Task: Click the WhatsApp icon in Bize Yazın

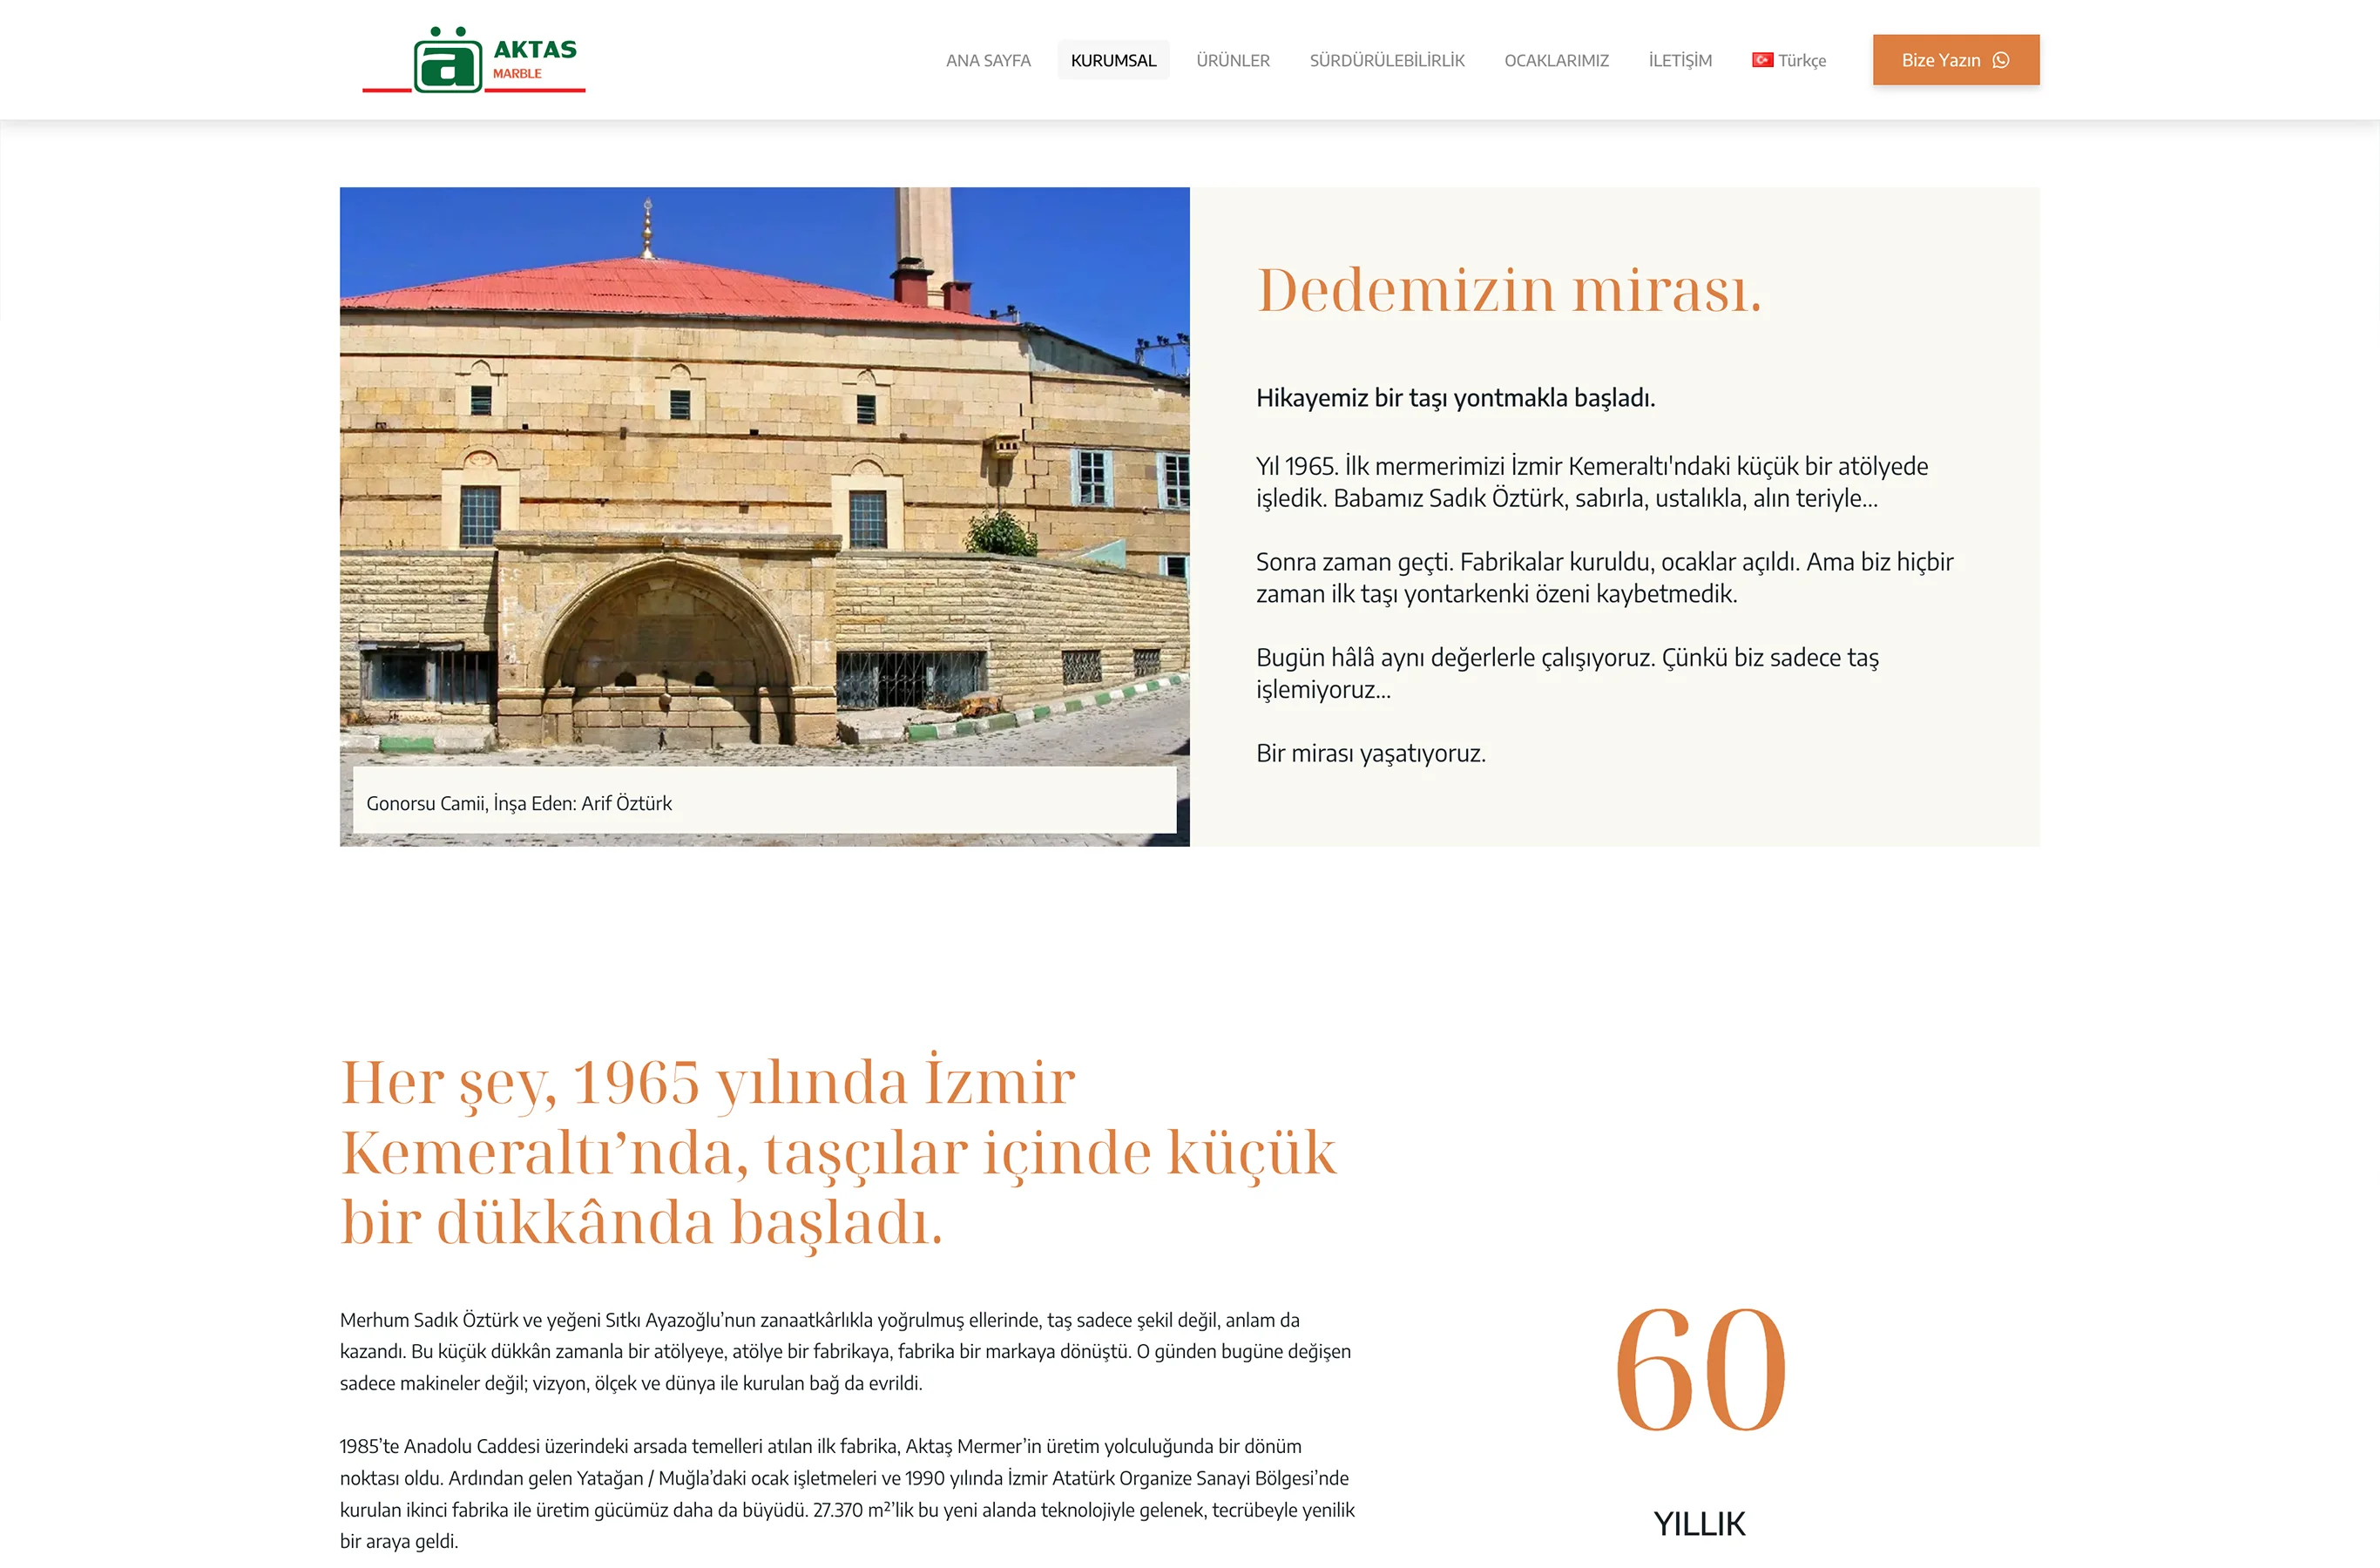Action: point(2001,60)
